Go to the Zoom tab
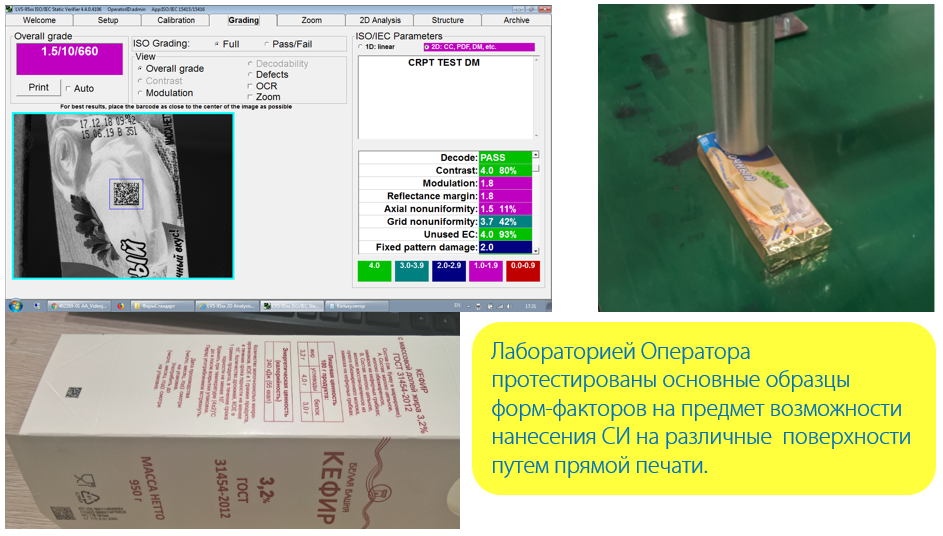This screenshot has height=536, width=943. 311,20
